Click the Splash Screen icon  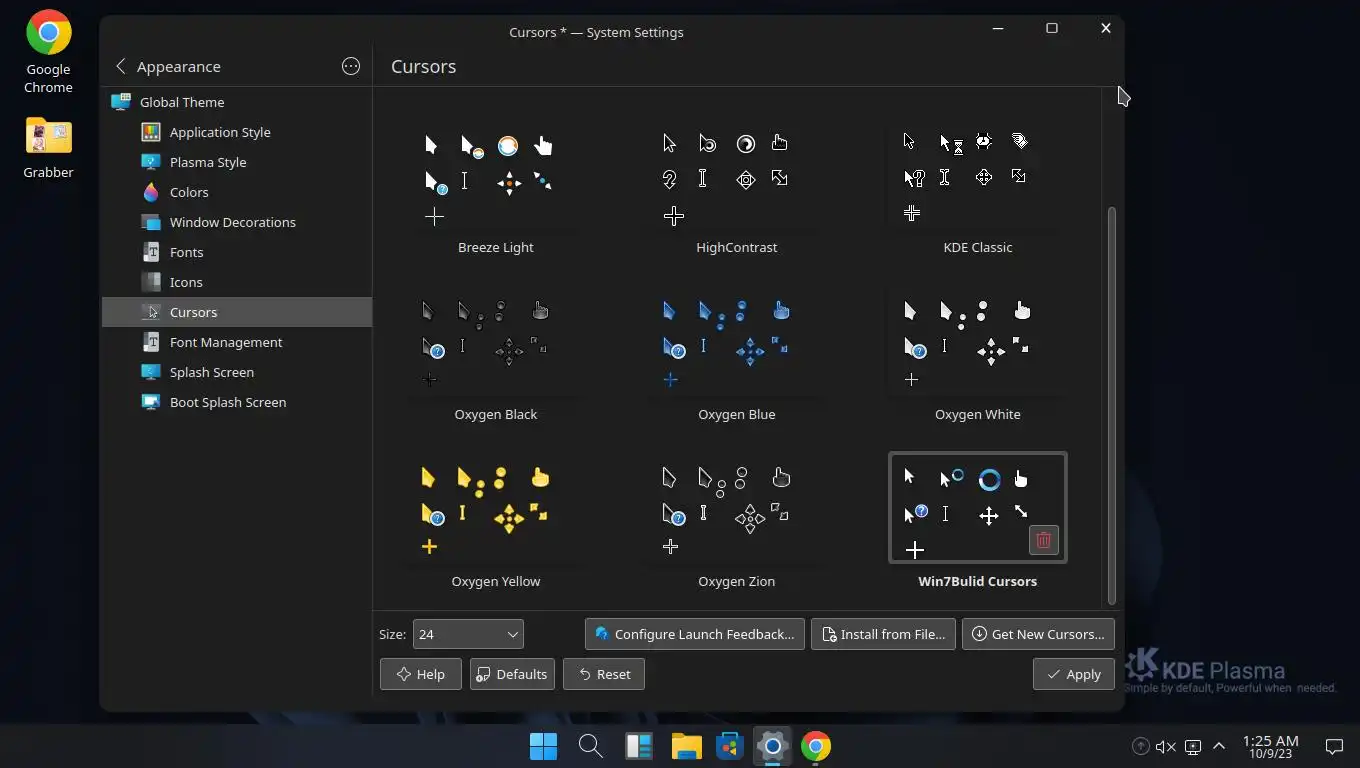click(x=151, y=372)
